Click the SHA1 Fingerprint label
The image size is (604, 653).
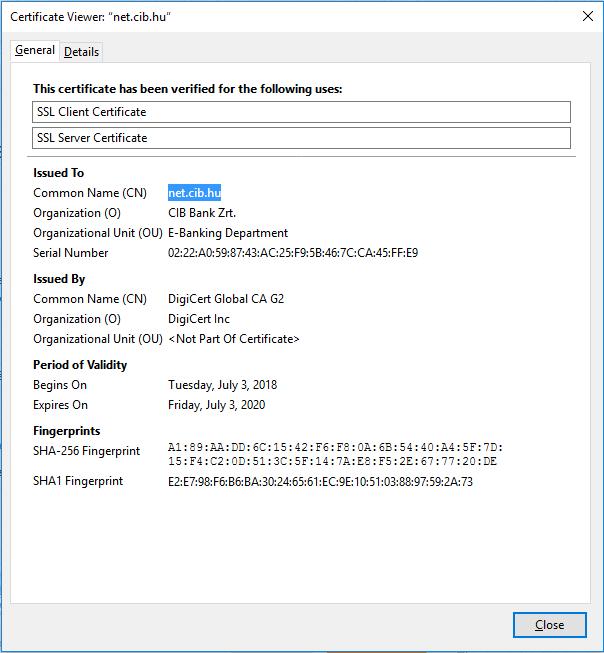click(x=78, y=481)
